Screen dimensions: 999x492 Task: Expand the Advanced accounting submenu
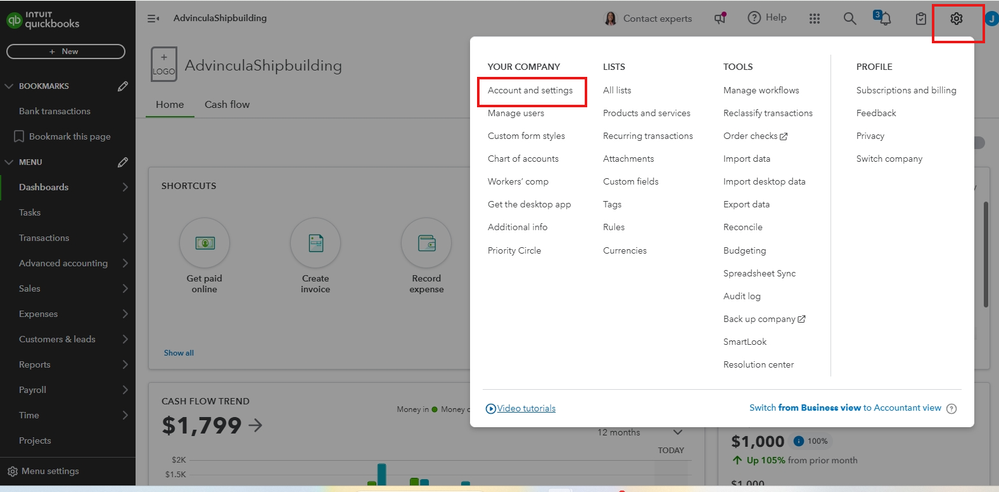125,263
